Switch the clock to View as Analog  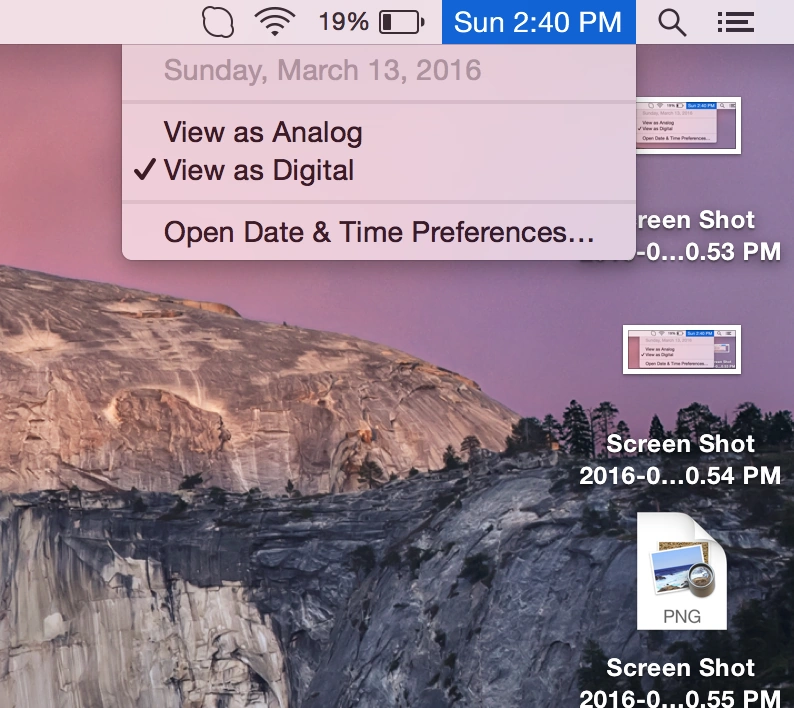tap(263, 132)
